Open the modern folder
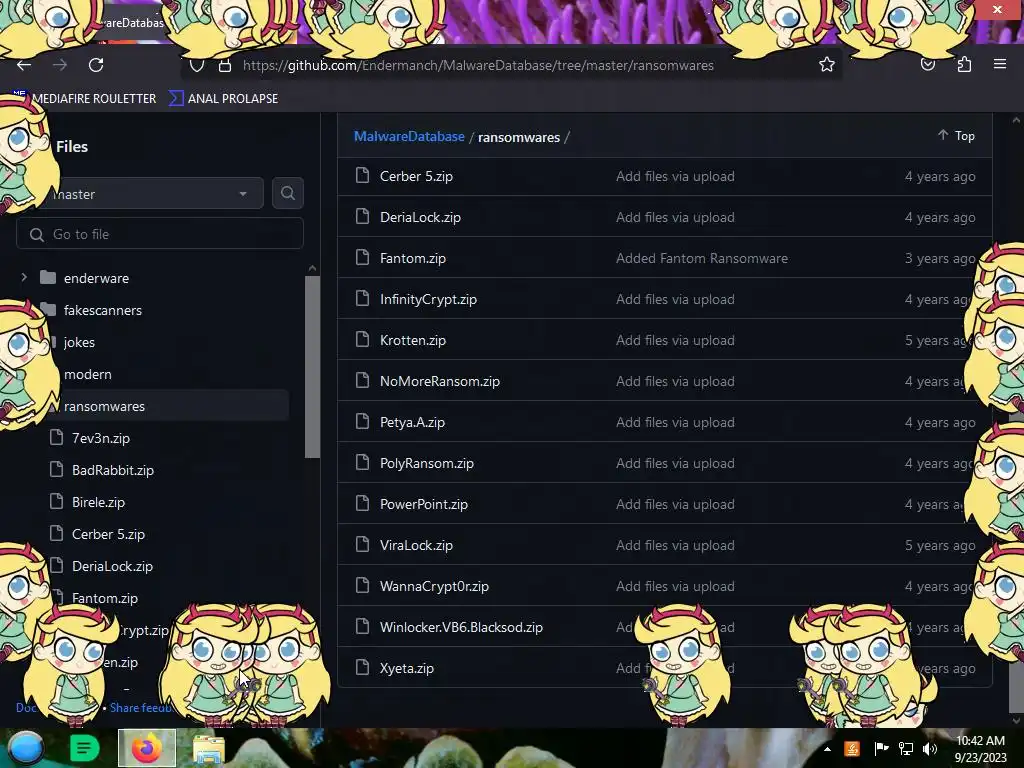Screen dimensions: 1024x768 [x=88, y=374]
